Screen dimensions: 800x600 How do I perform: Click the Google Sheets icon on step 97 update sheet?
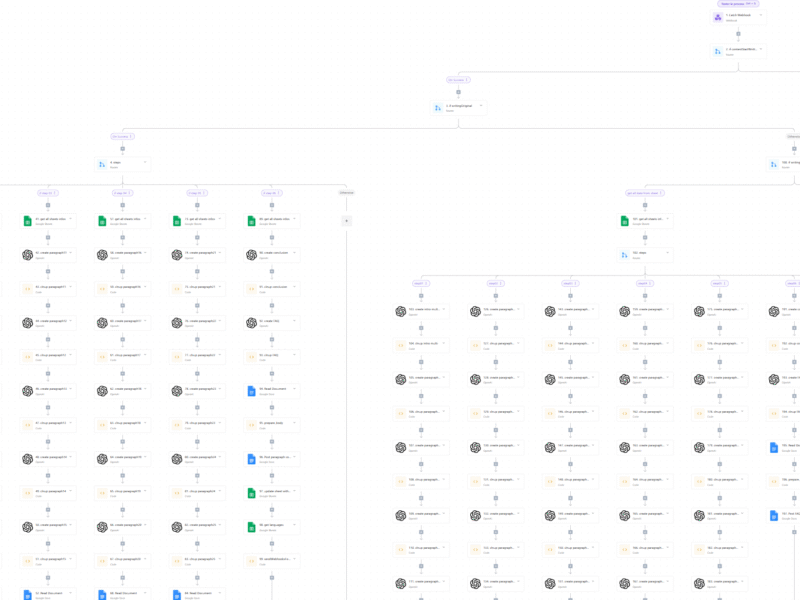tap(252, 493)
